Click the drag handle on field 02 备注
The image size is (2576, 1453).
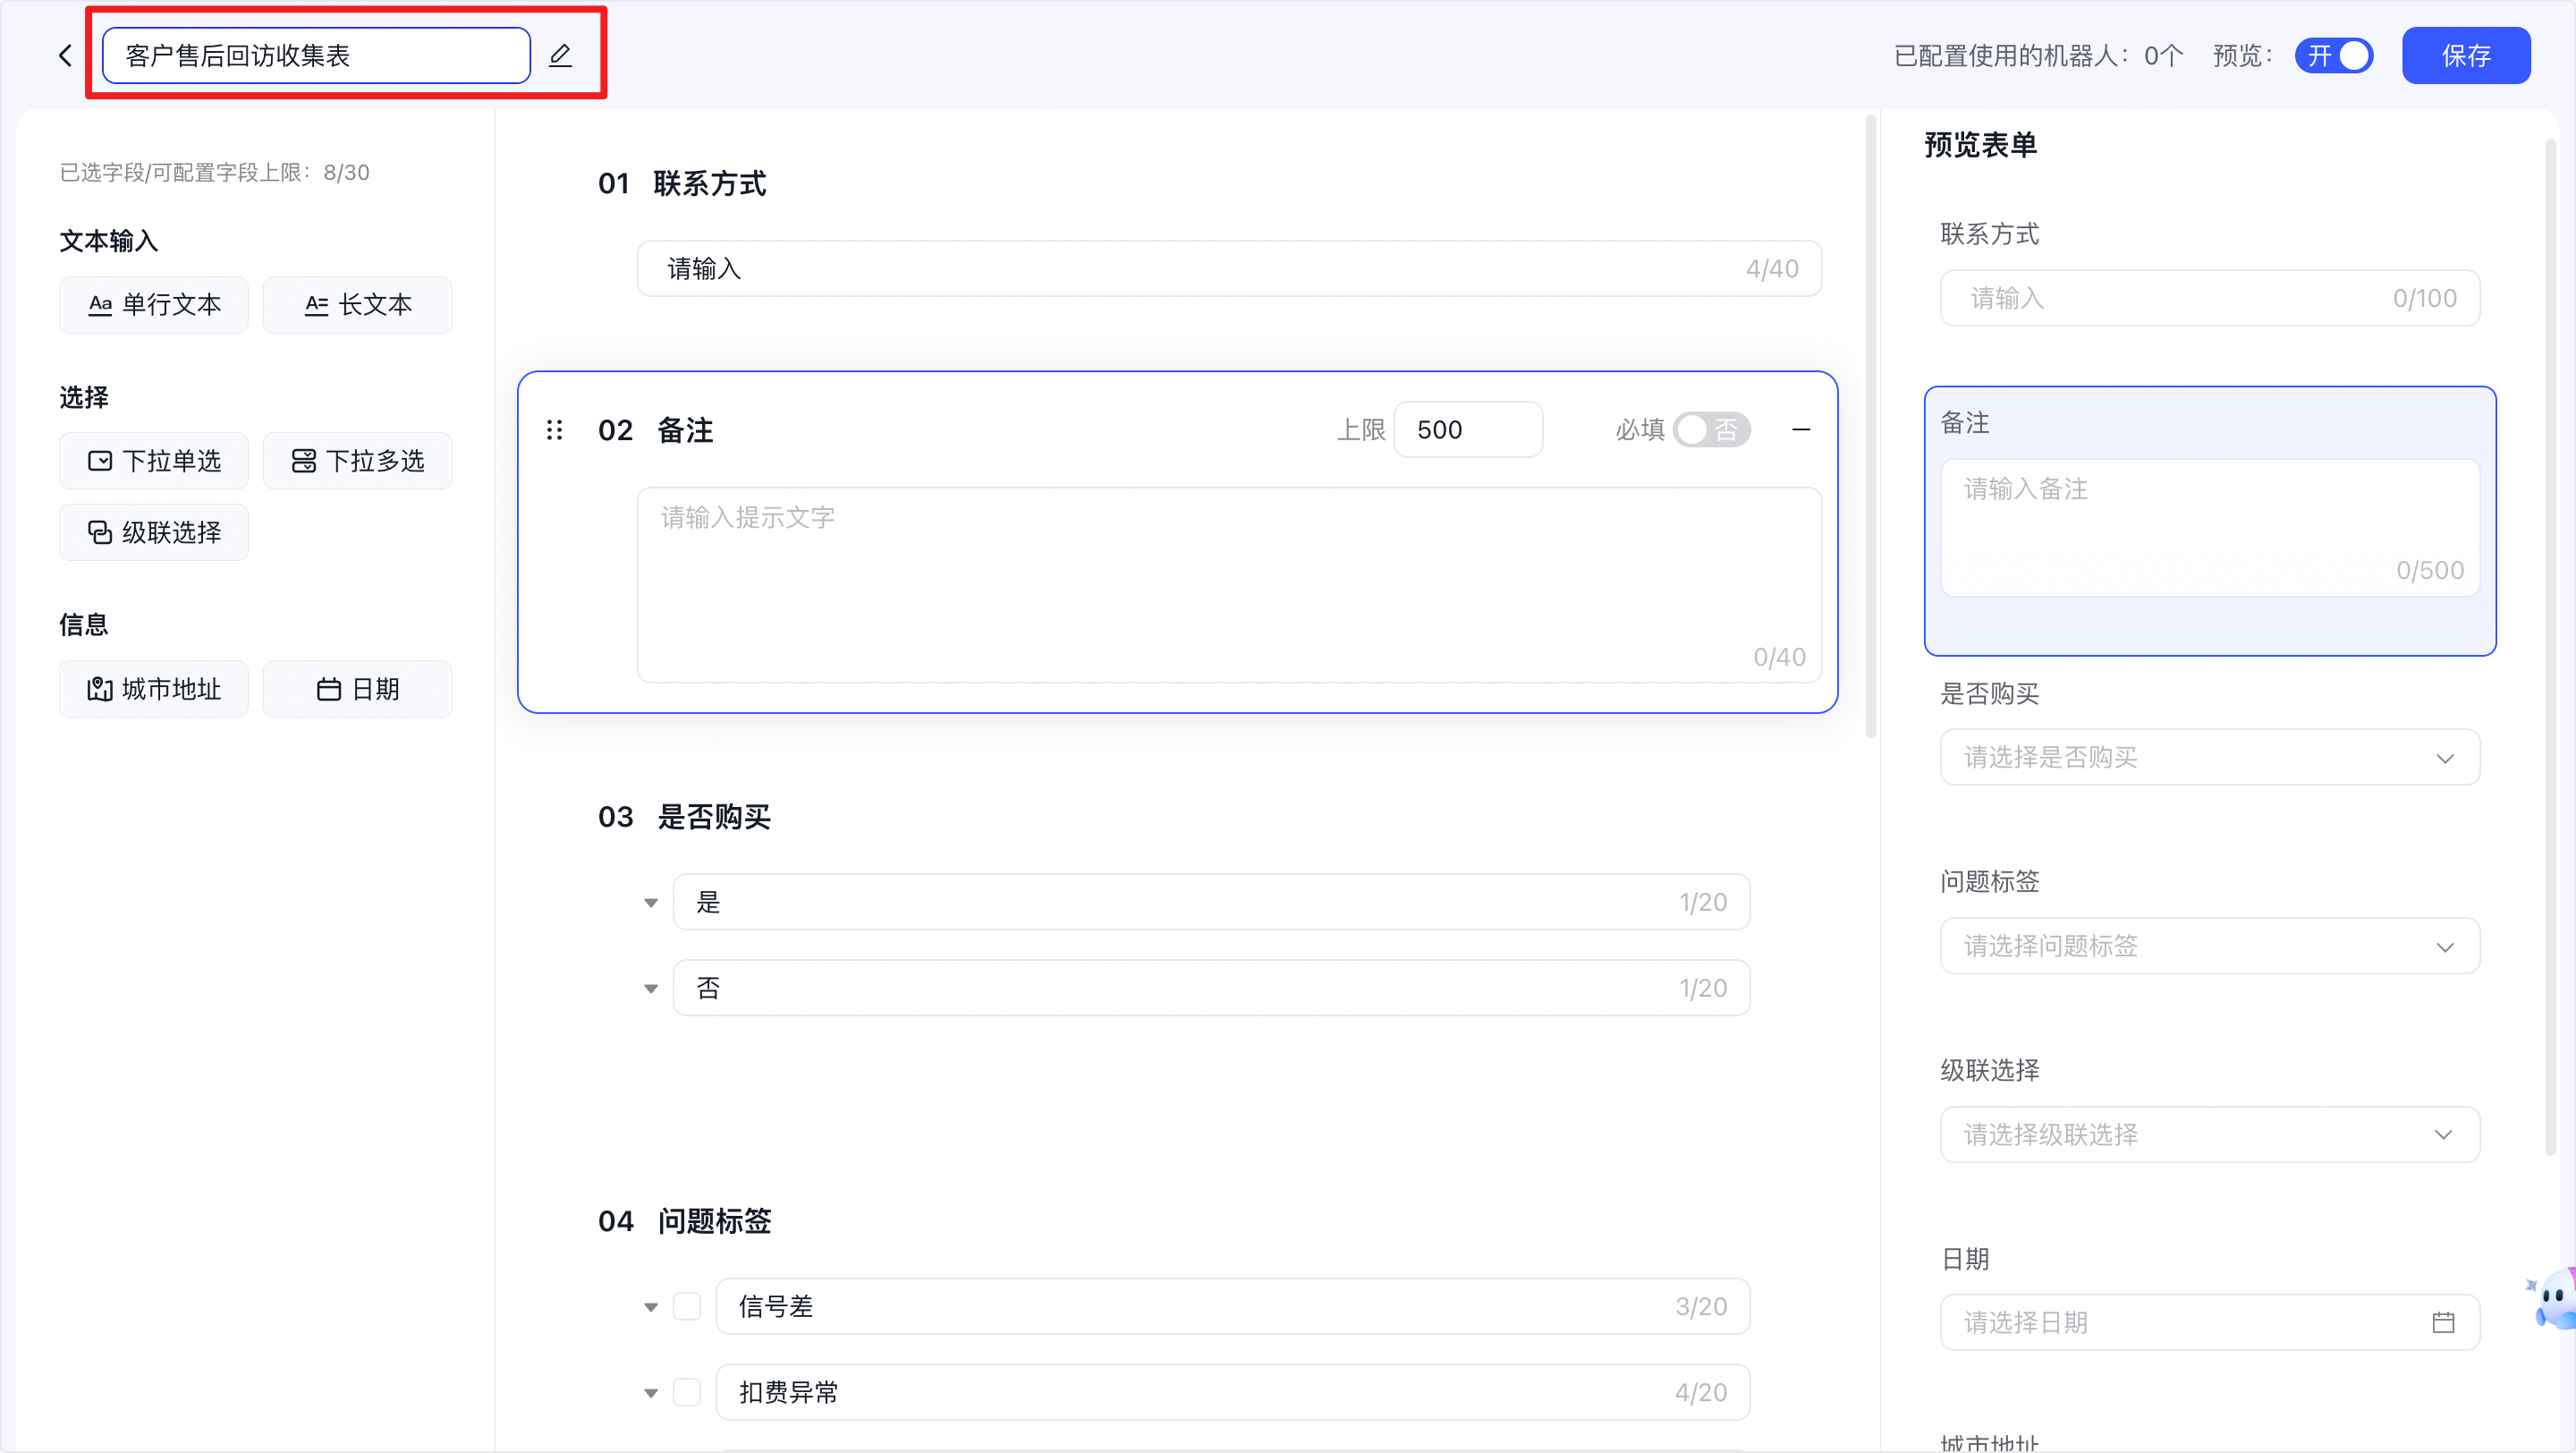555,430
